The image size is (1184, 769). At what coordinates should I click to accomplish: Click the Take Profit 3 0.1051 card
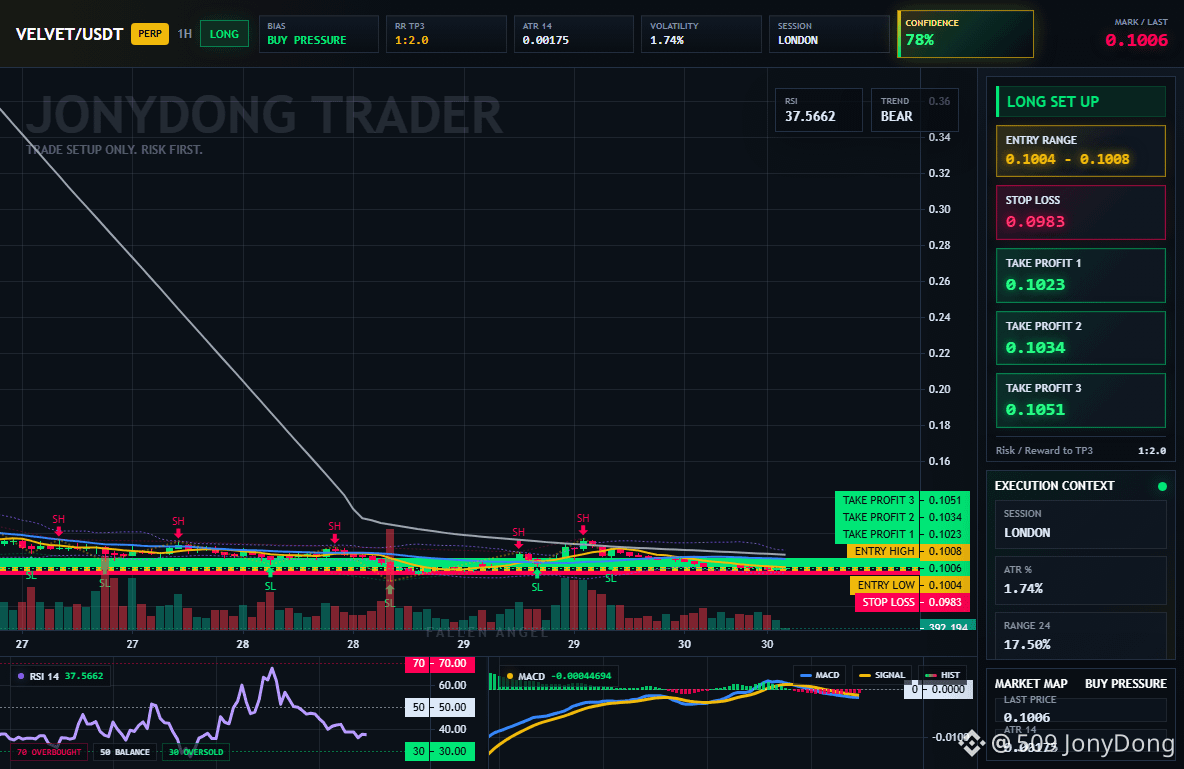(1081, 400)
